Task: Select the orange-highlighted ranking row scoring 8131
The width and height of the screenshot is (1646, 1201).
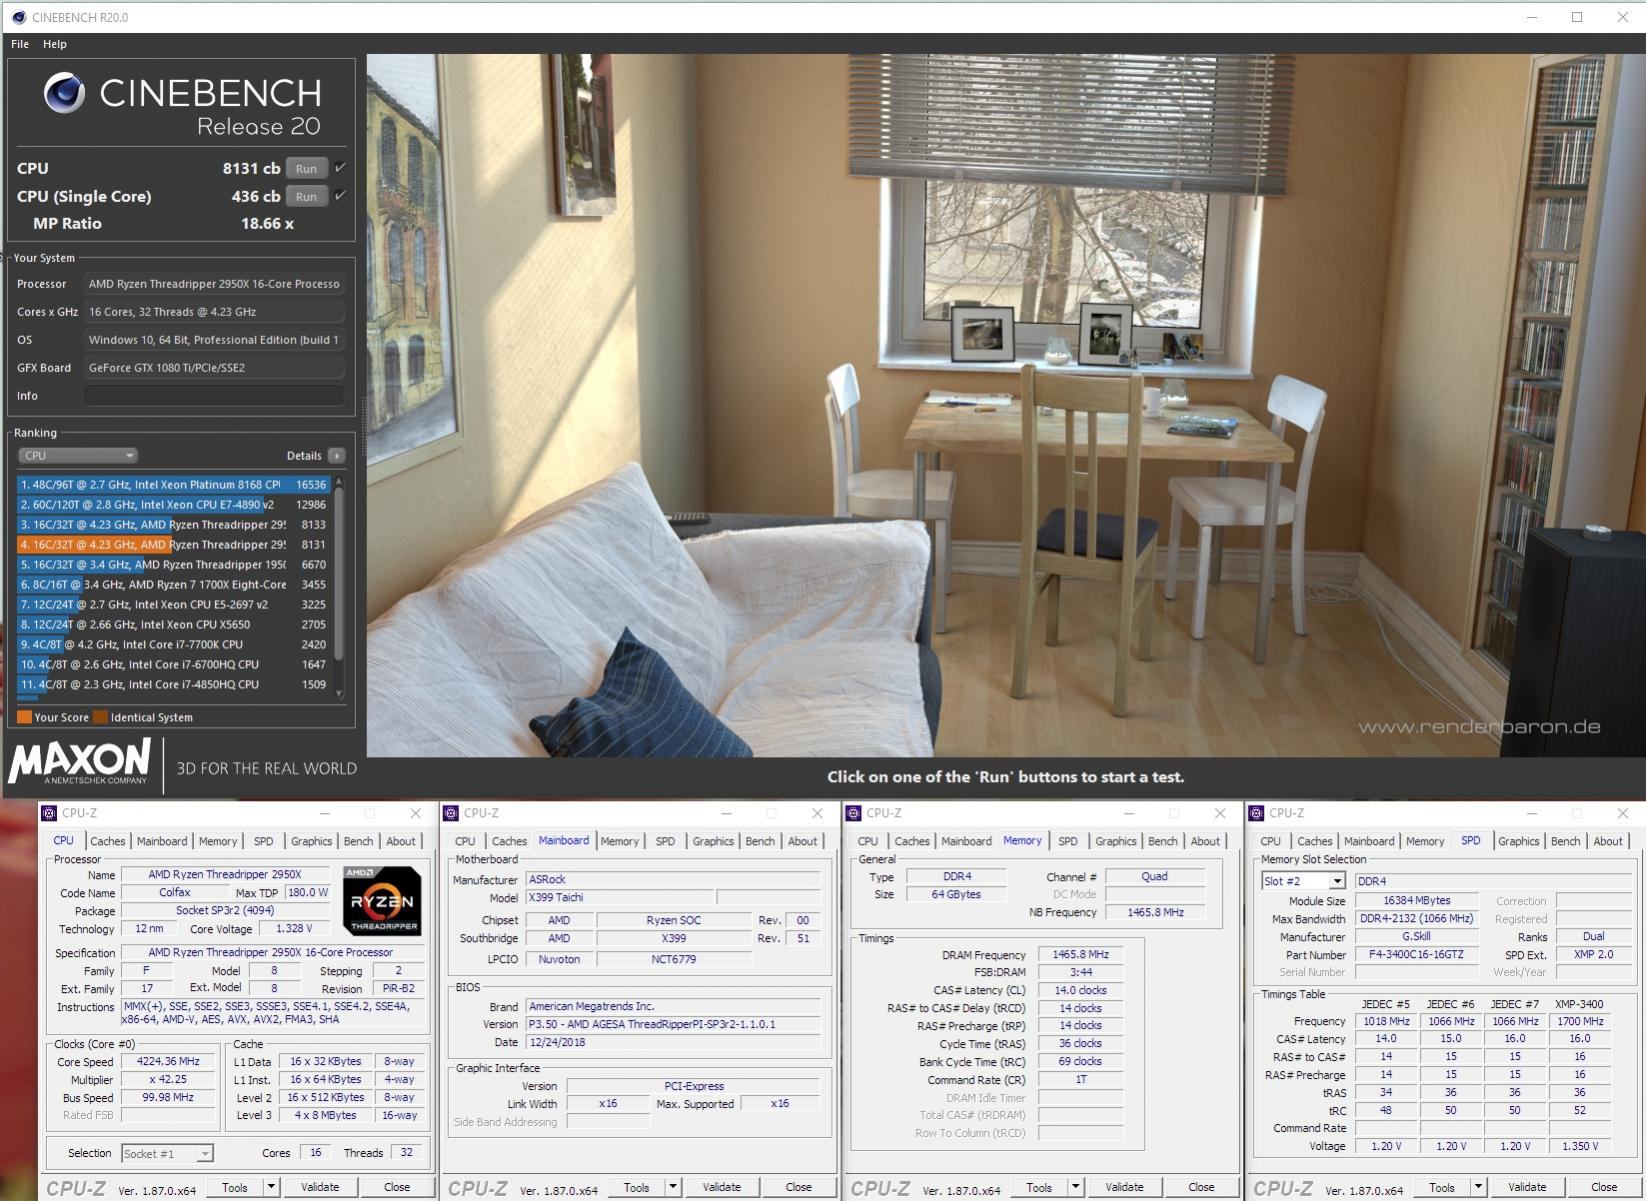Action: pos(173,544)
